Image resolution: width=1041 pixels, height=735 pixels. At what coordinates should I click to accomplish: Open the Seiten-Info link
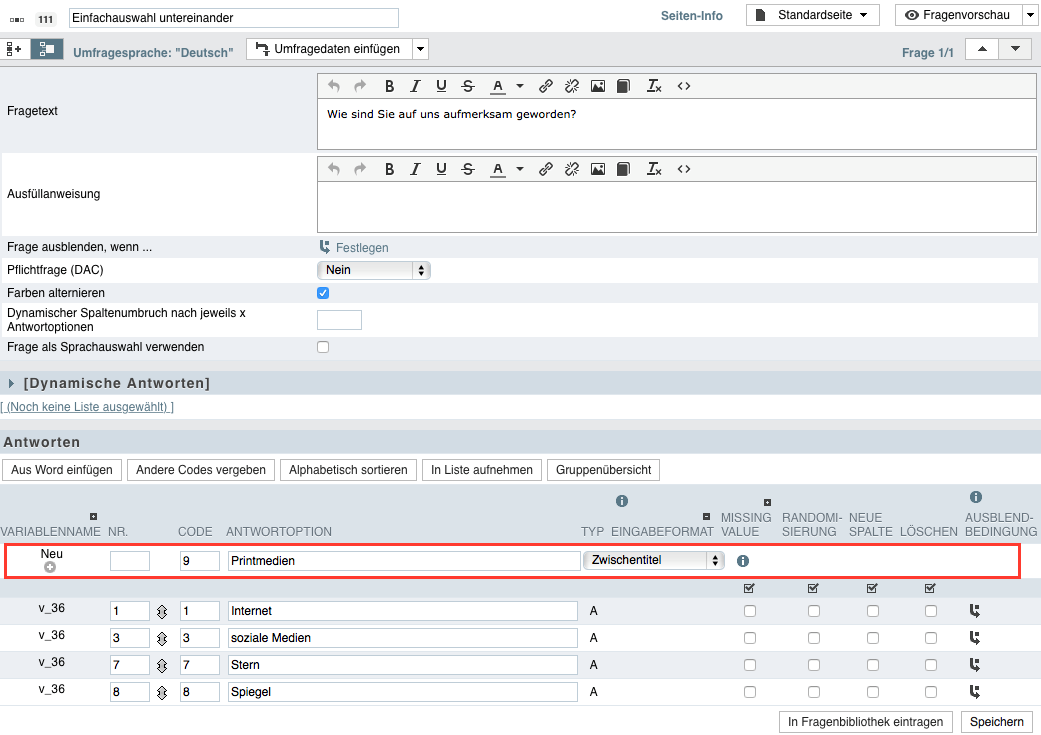coord(692,16)
